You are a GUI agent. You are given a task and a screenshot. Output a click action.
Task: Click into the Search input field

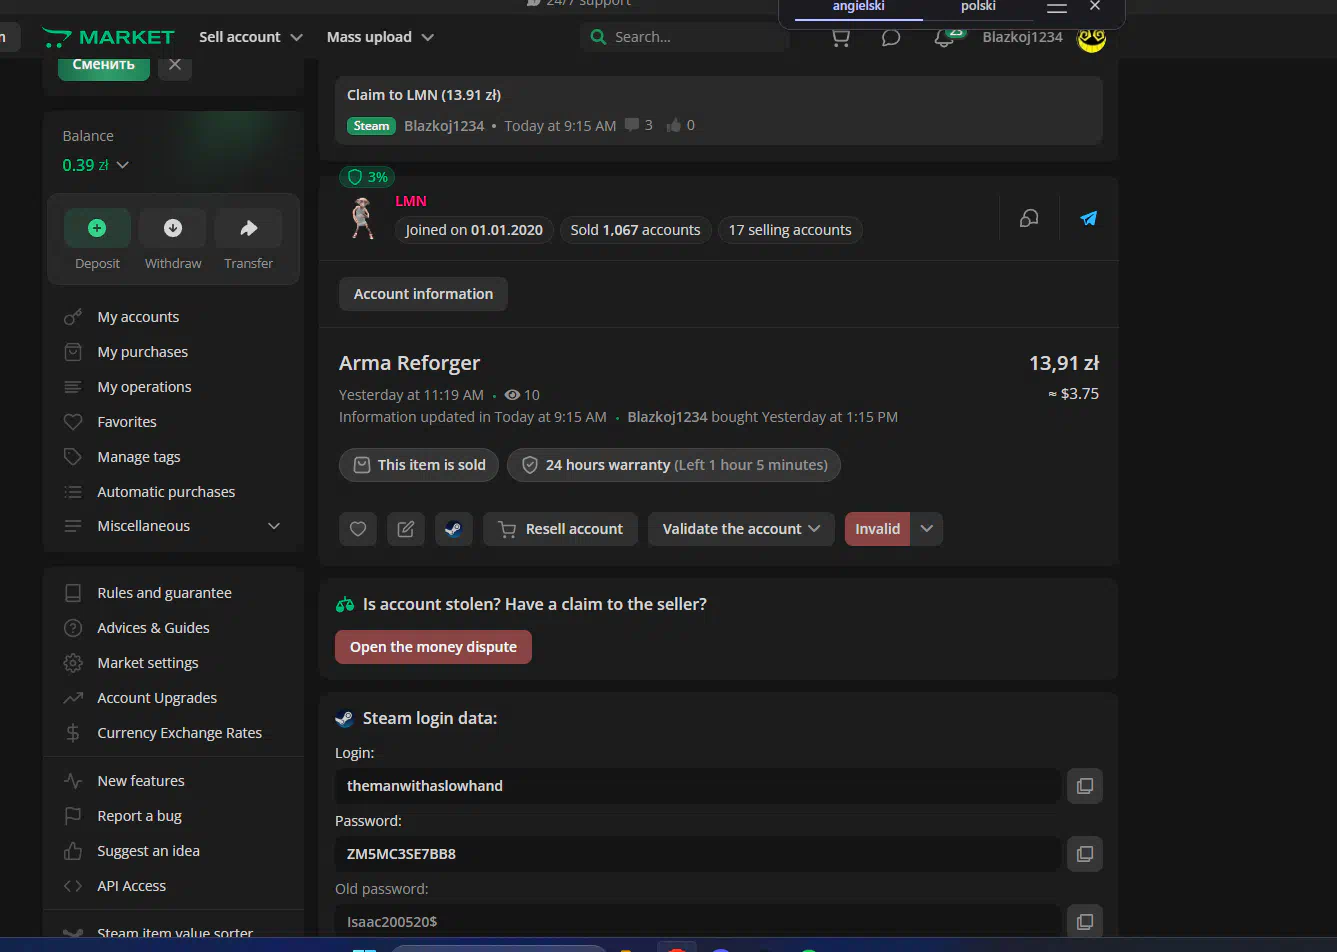coord(690,37)
